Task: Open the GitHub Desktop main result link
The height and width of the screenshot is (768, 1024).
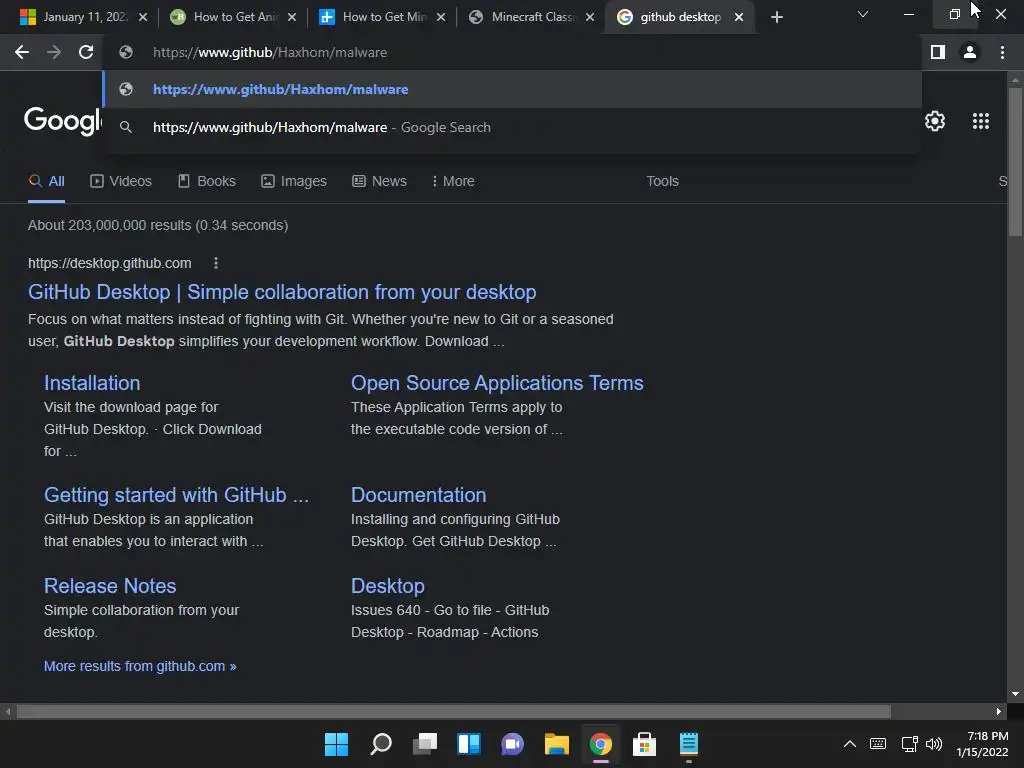Action: tap(282, 292)
